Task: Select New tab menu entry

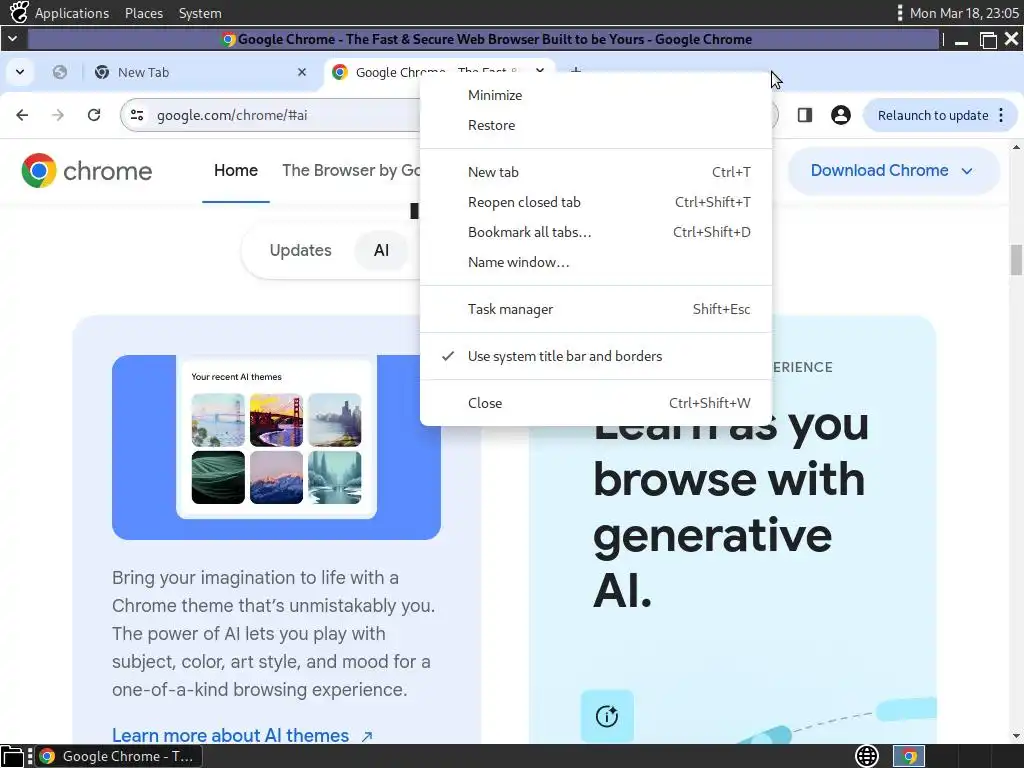Action: 596,172
